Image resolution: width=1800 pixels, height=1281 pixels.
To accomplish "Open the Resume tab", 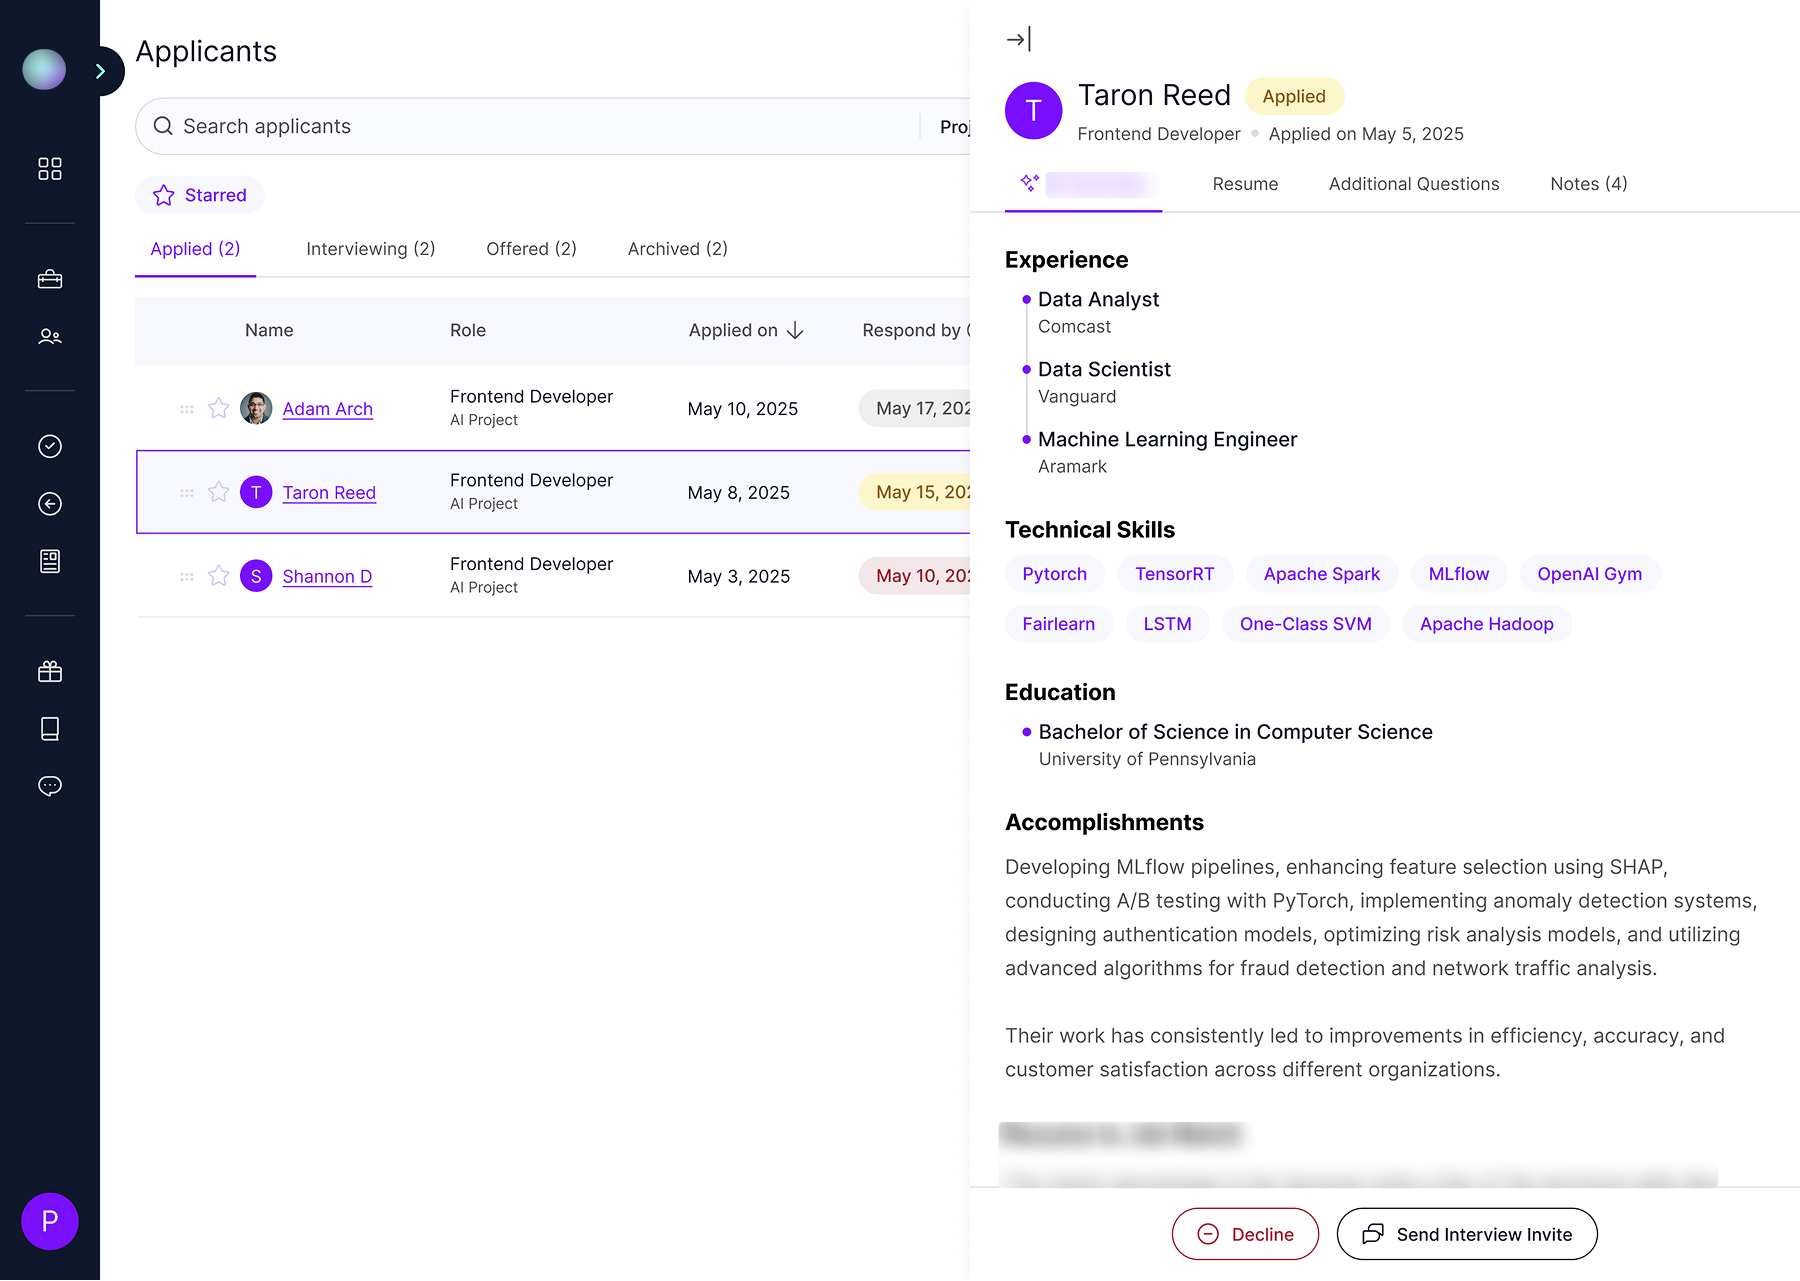I will (1245, 184).
